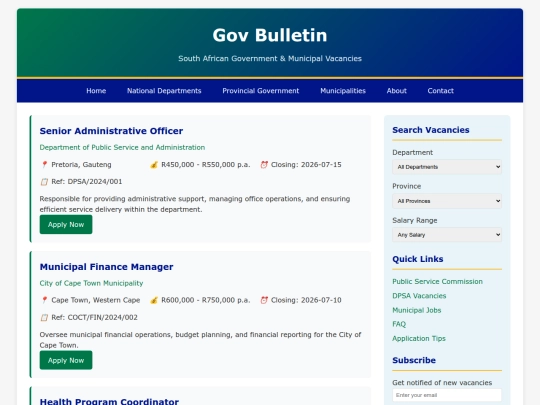Open the Department dropdown showing All Departments

447,167
